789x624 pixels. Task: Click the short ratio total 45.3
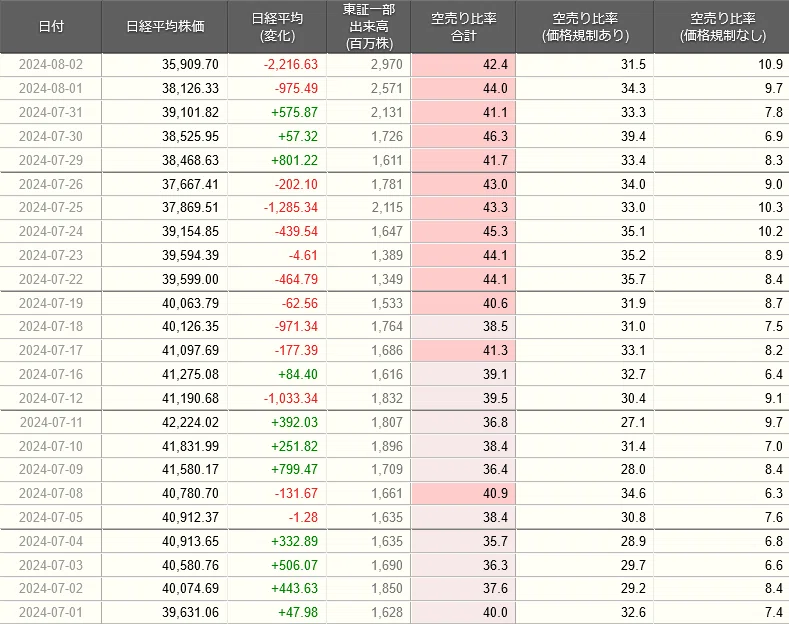click(x=496, y=231)
